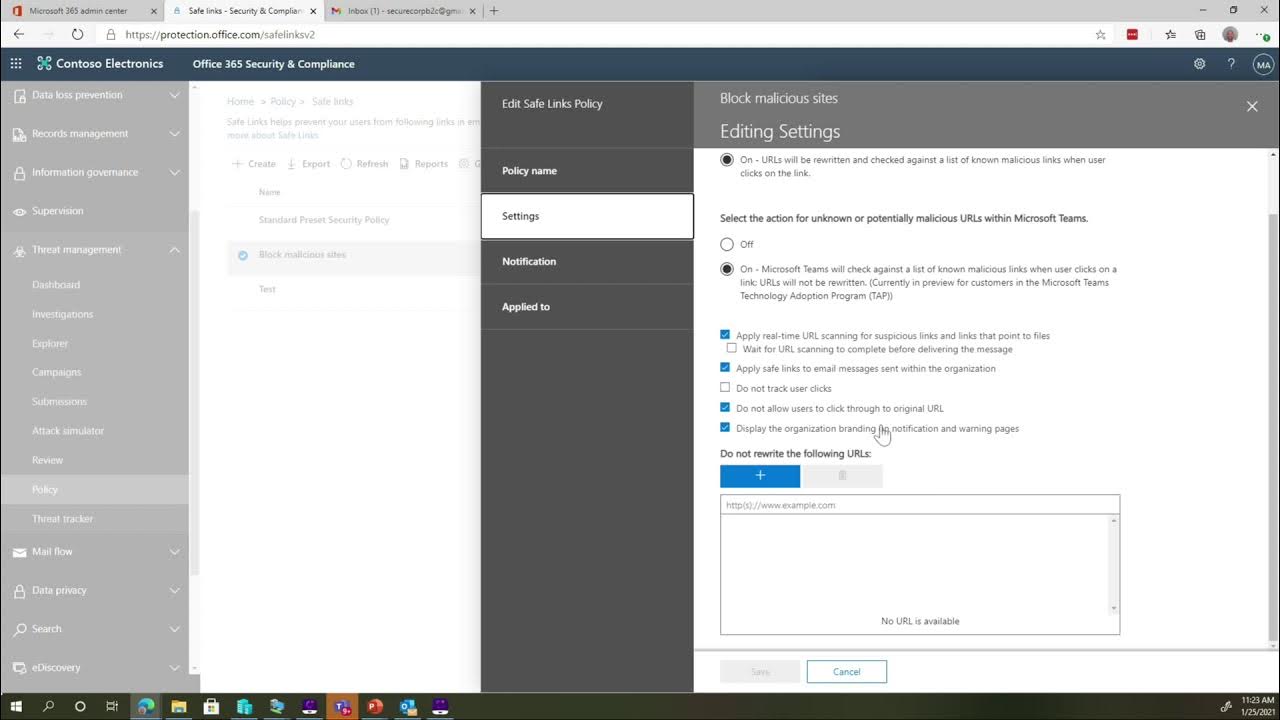
Task: Click the Save button
Action: [760, 672]
